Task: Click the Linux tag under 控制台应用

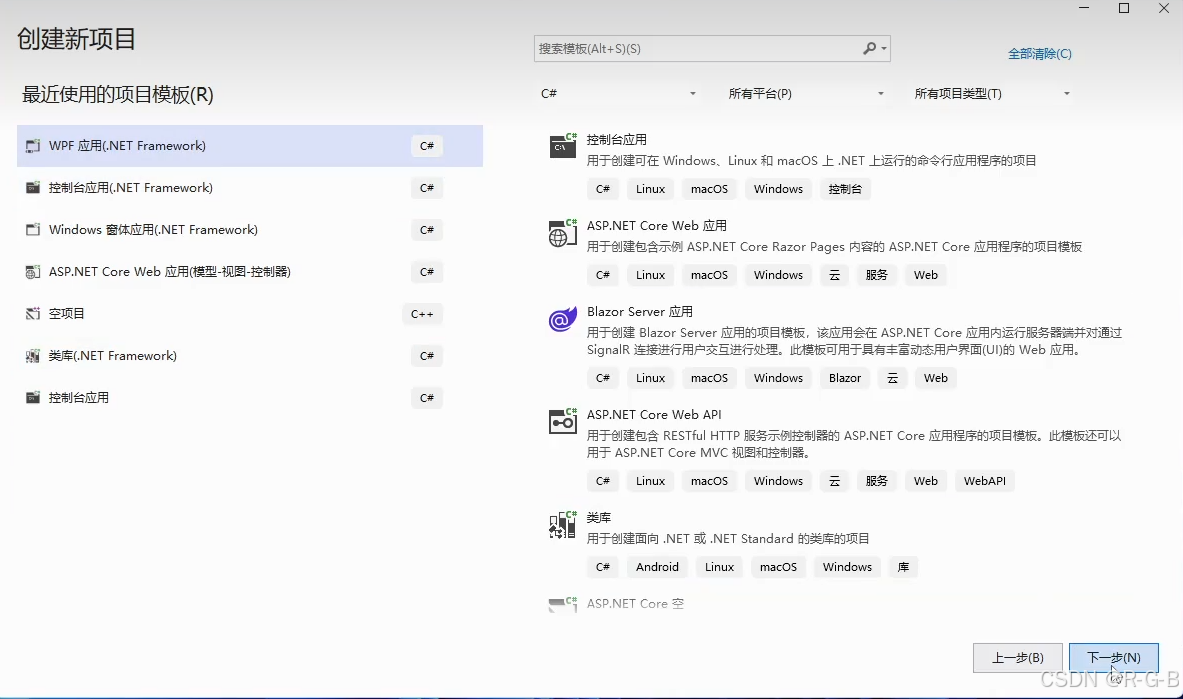Action: pos(650,189)
